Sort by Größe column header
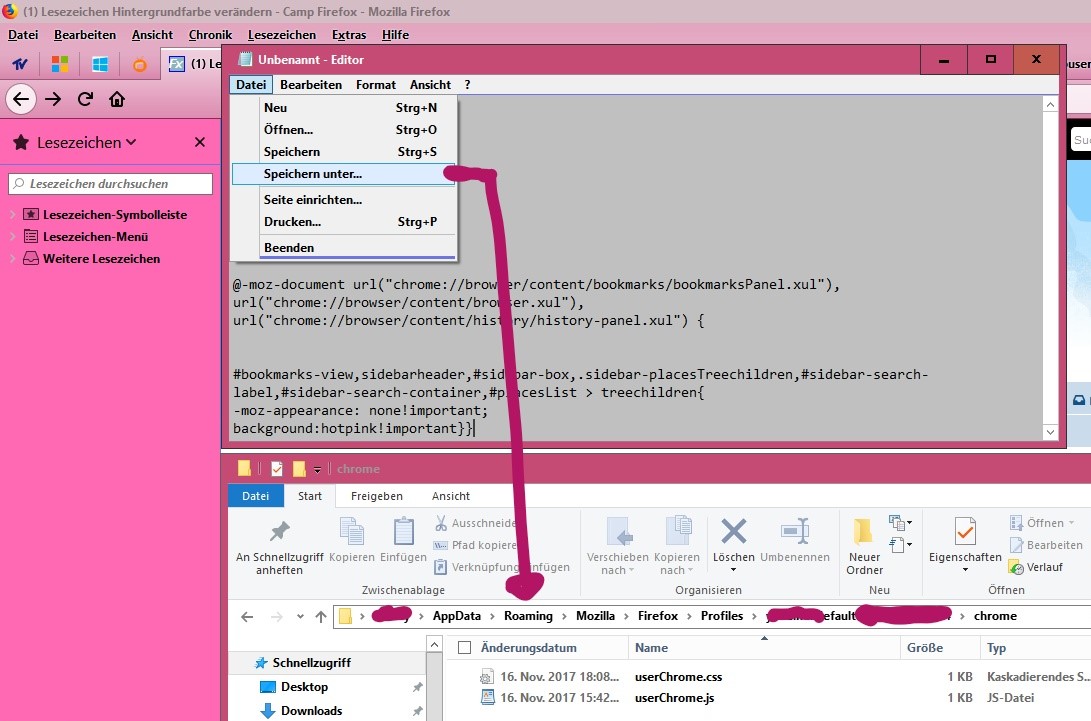The image size is (1091, 721). tap(940, 648)
